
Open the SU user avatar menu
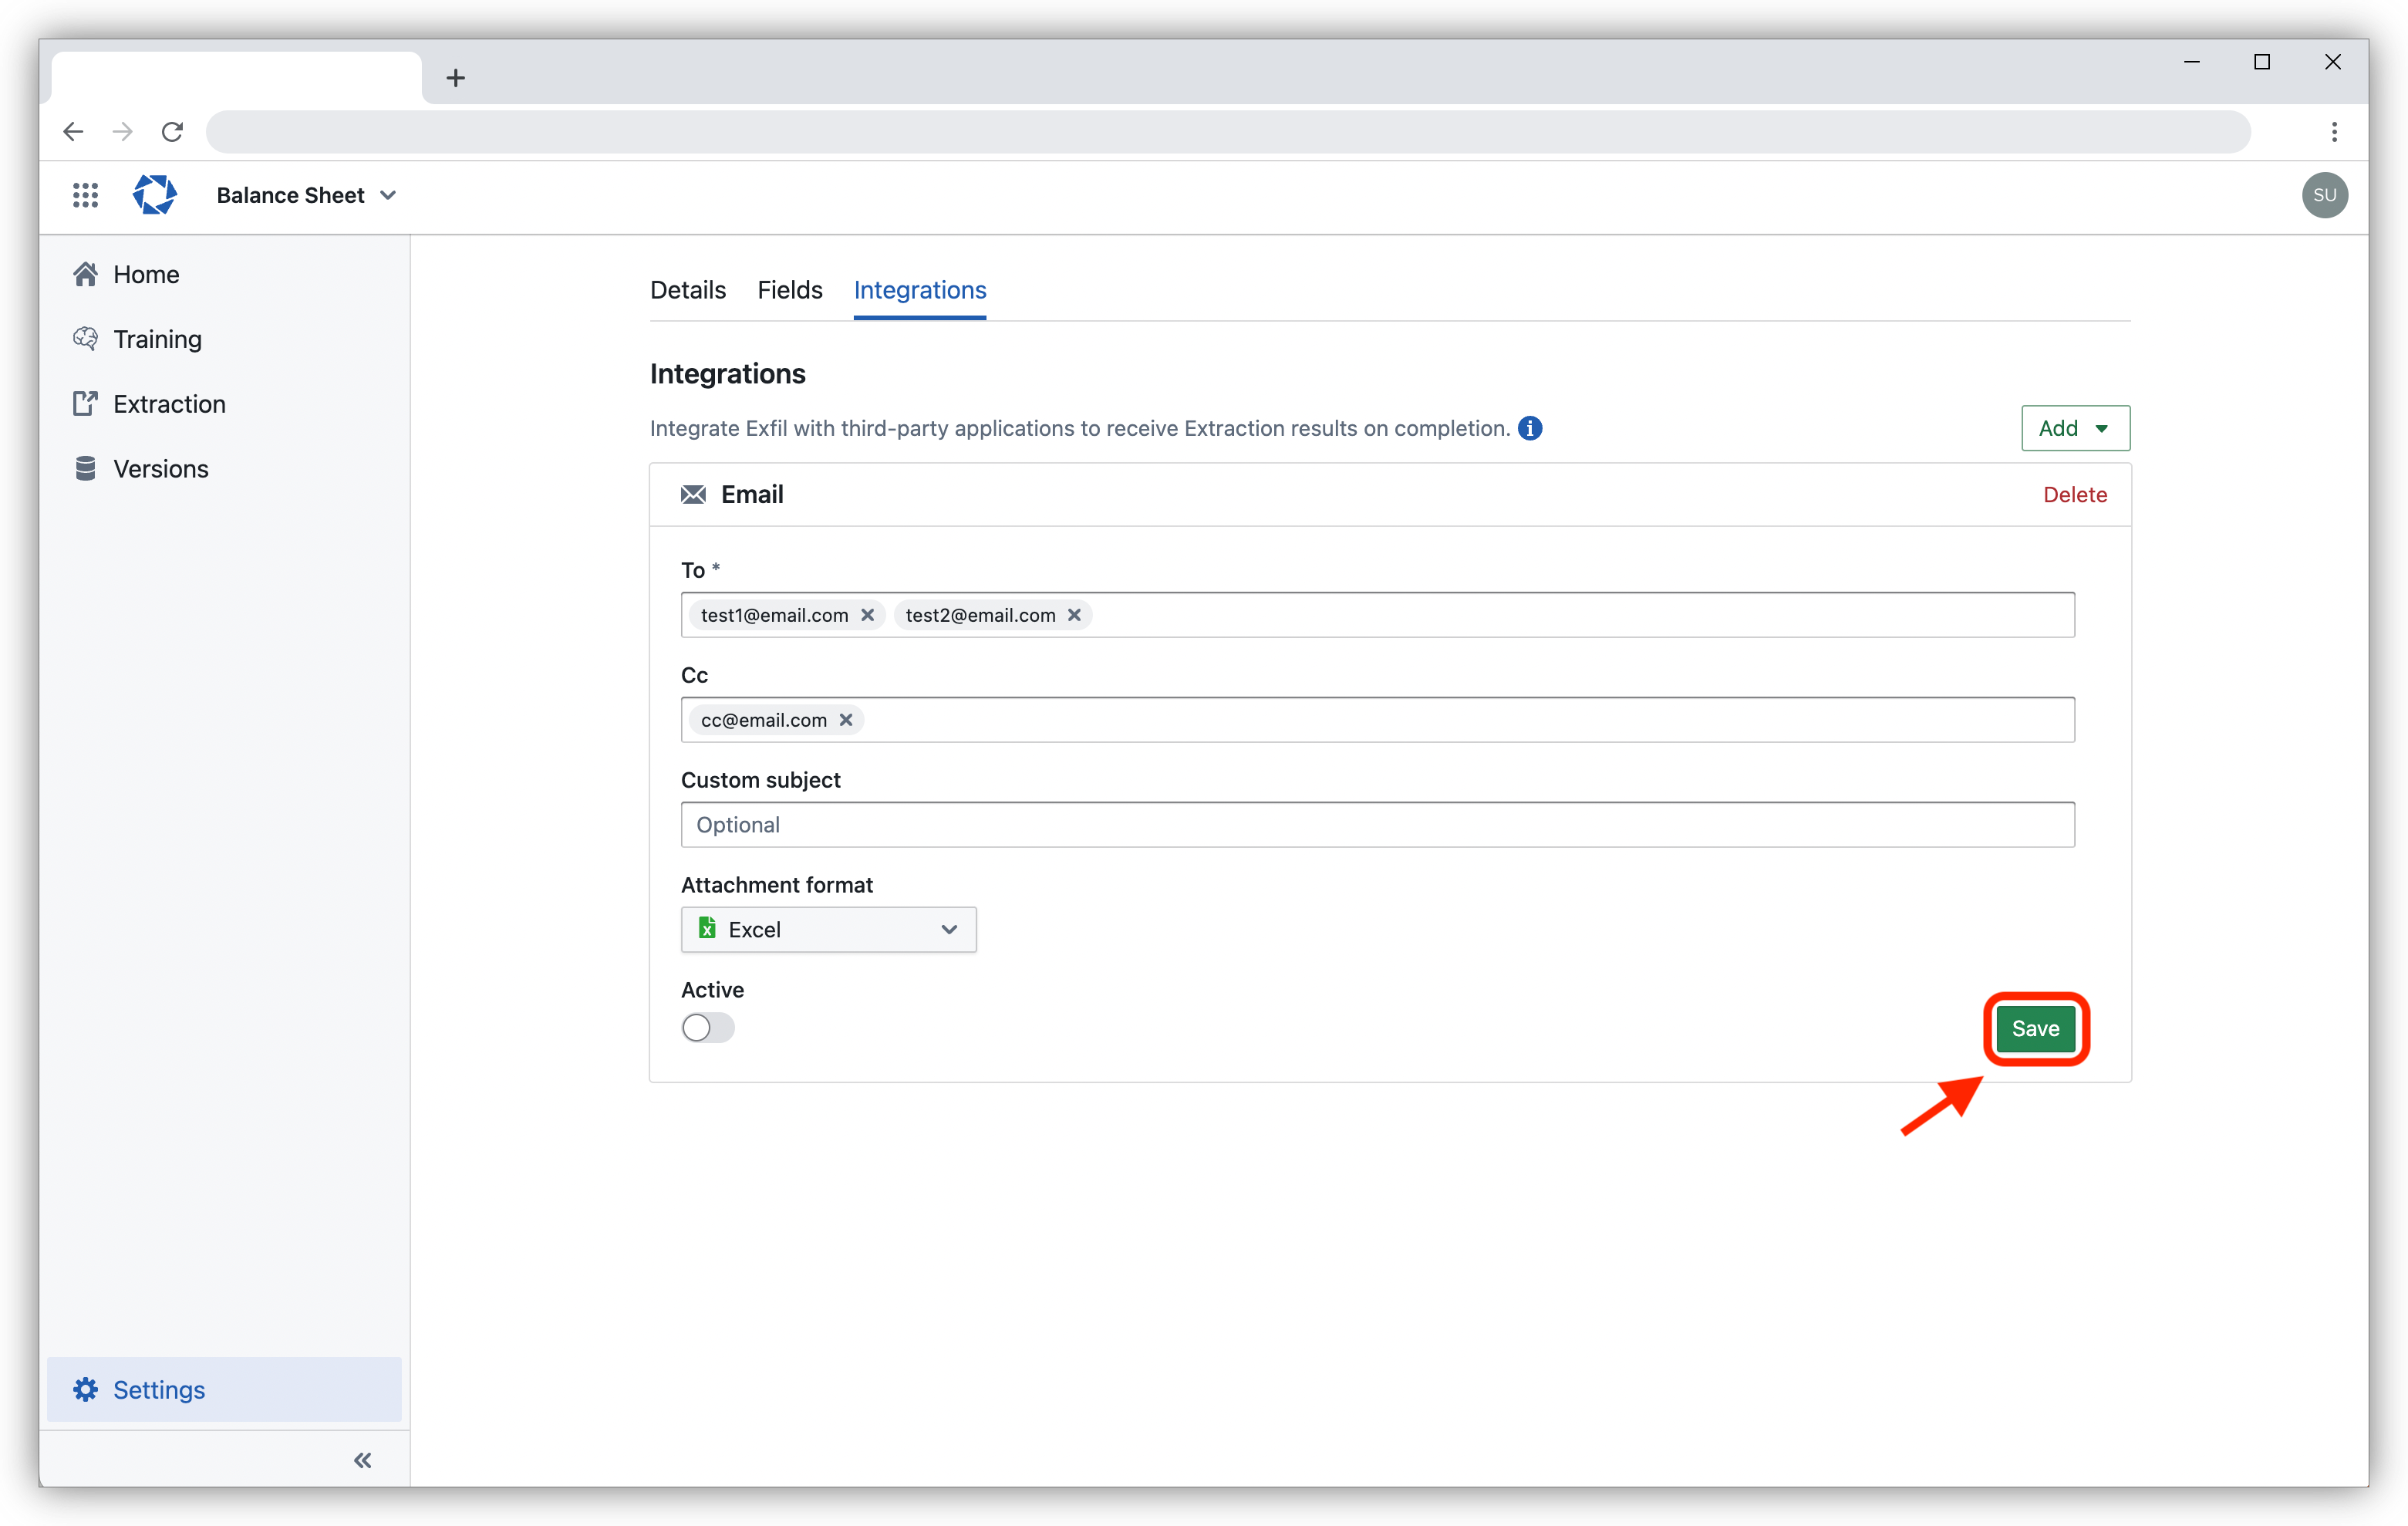(2324, 195)
